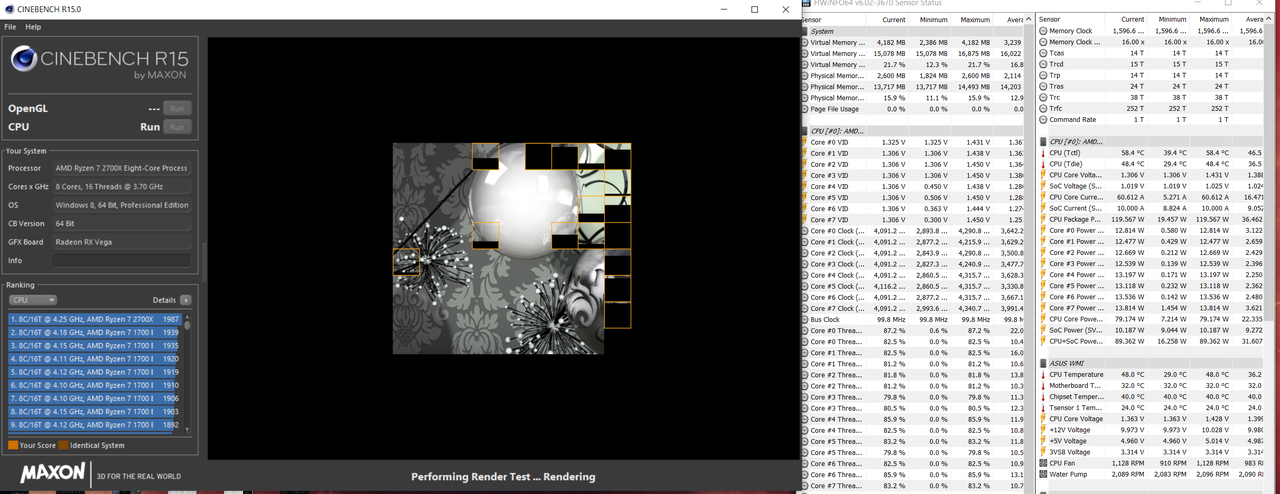Screen dimensions: 1280x494
Task: Click the clock icon beside Command Rate
Action: click(1043, 119)
